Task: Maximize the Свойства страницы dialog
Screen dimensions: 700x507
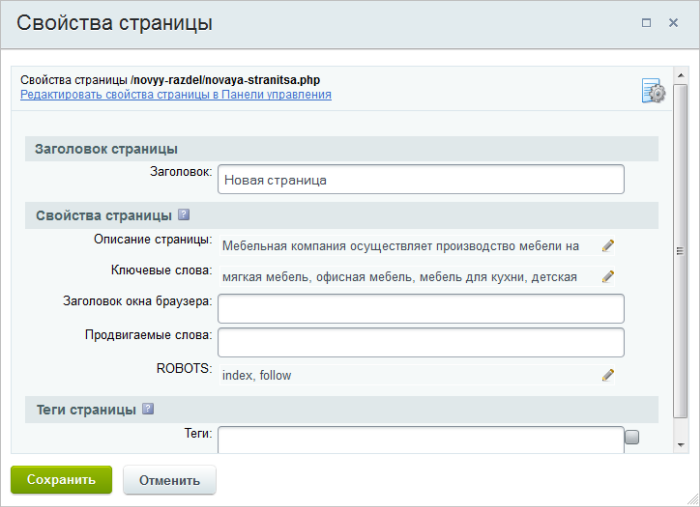Action: click(x=646, y=23)
